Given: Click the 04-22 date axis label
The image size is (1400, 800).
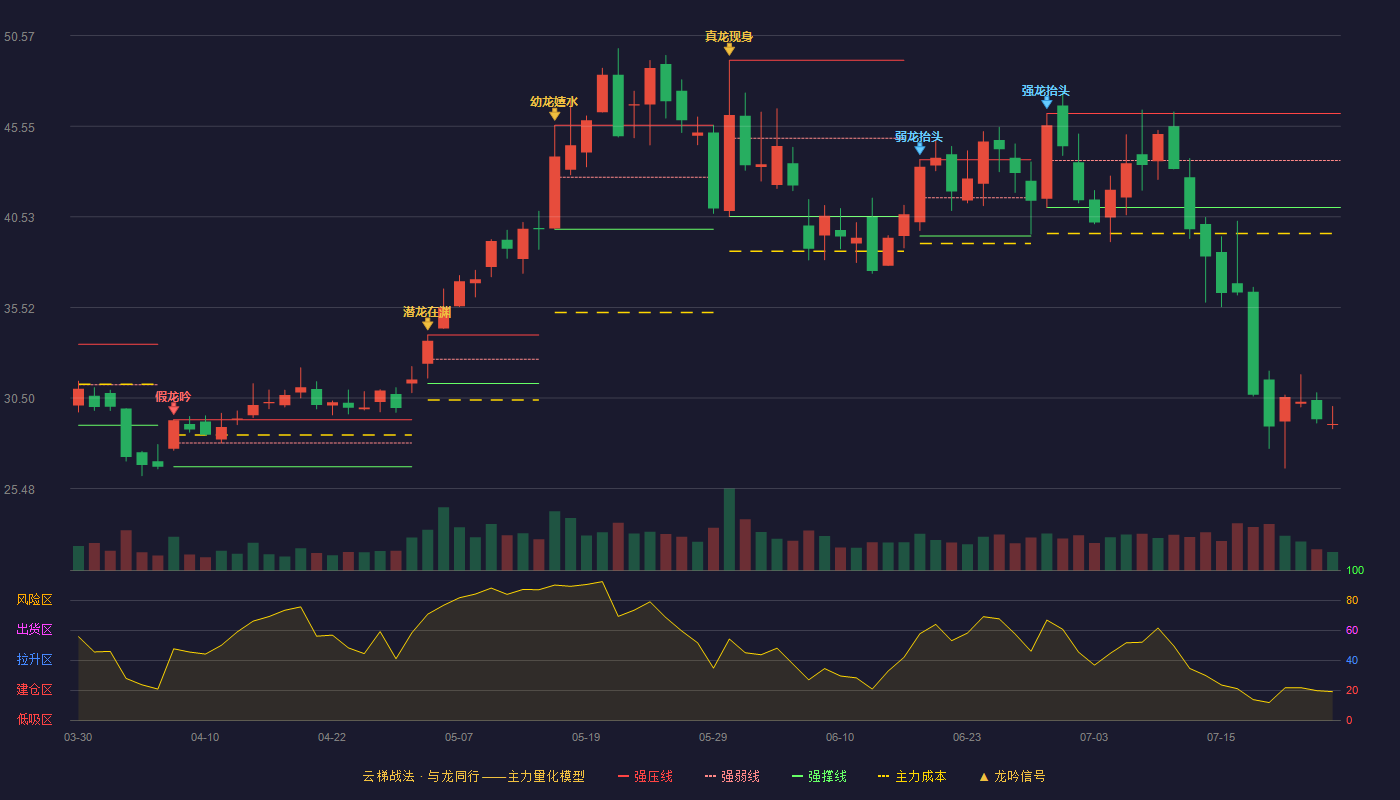Looking at the screenshot, I should coord(332,737).
